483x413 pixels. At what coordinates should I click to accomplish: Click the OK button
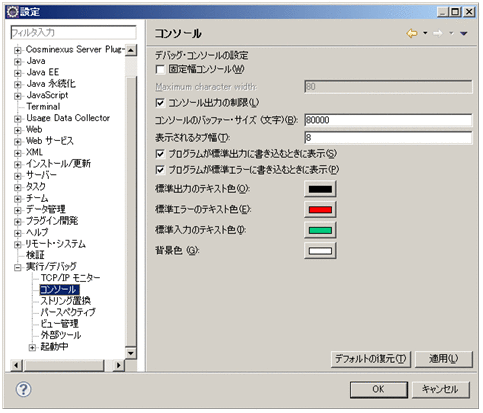(379, 389)
